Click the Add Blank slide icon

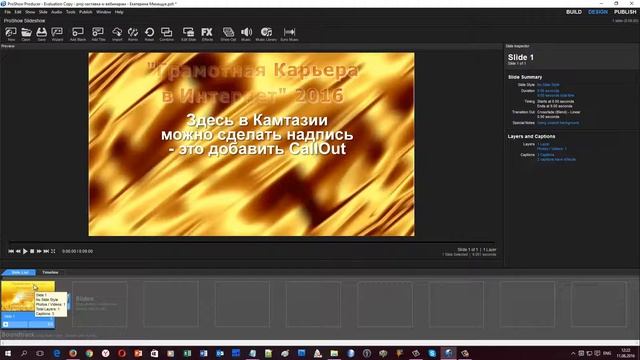[x=78, y=33]
